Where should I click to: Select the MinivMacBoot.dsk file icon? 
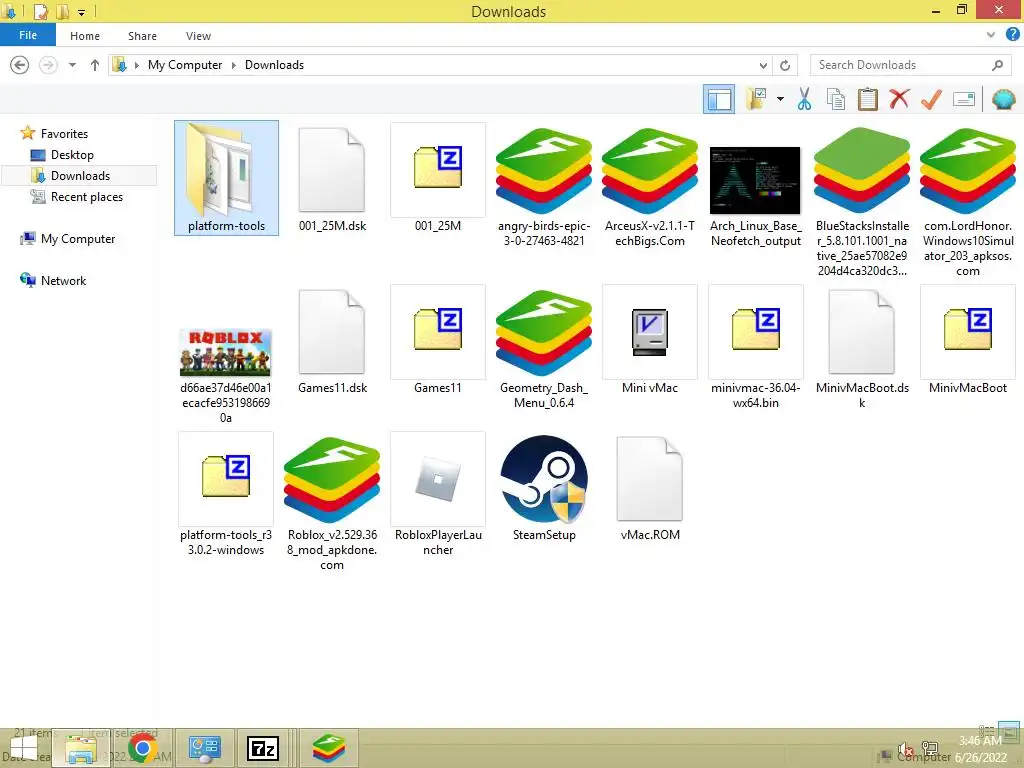point(861,332)
